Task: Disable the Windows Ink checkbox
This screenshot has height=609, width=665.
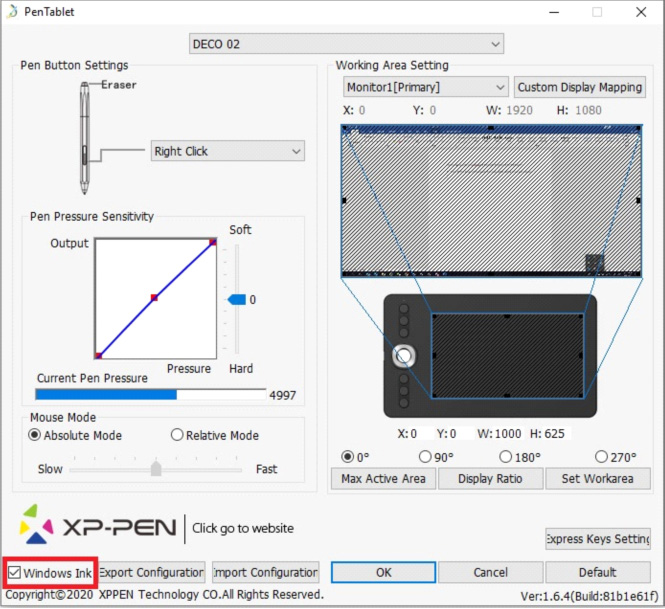Action: [14, 573]
